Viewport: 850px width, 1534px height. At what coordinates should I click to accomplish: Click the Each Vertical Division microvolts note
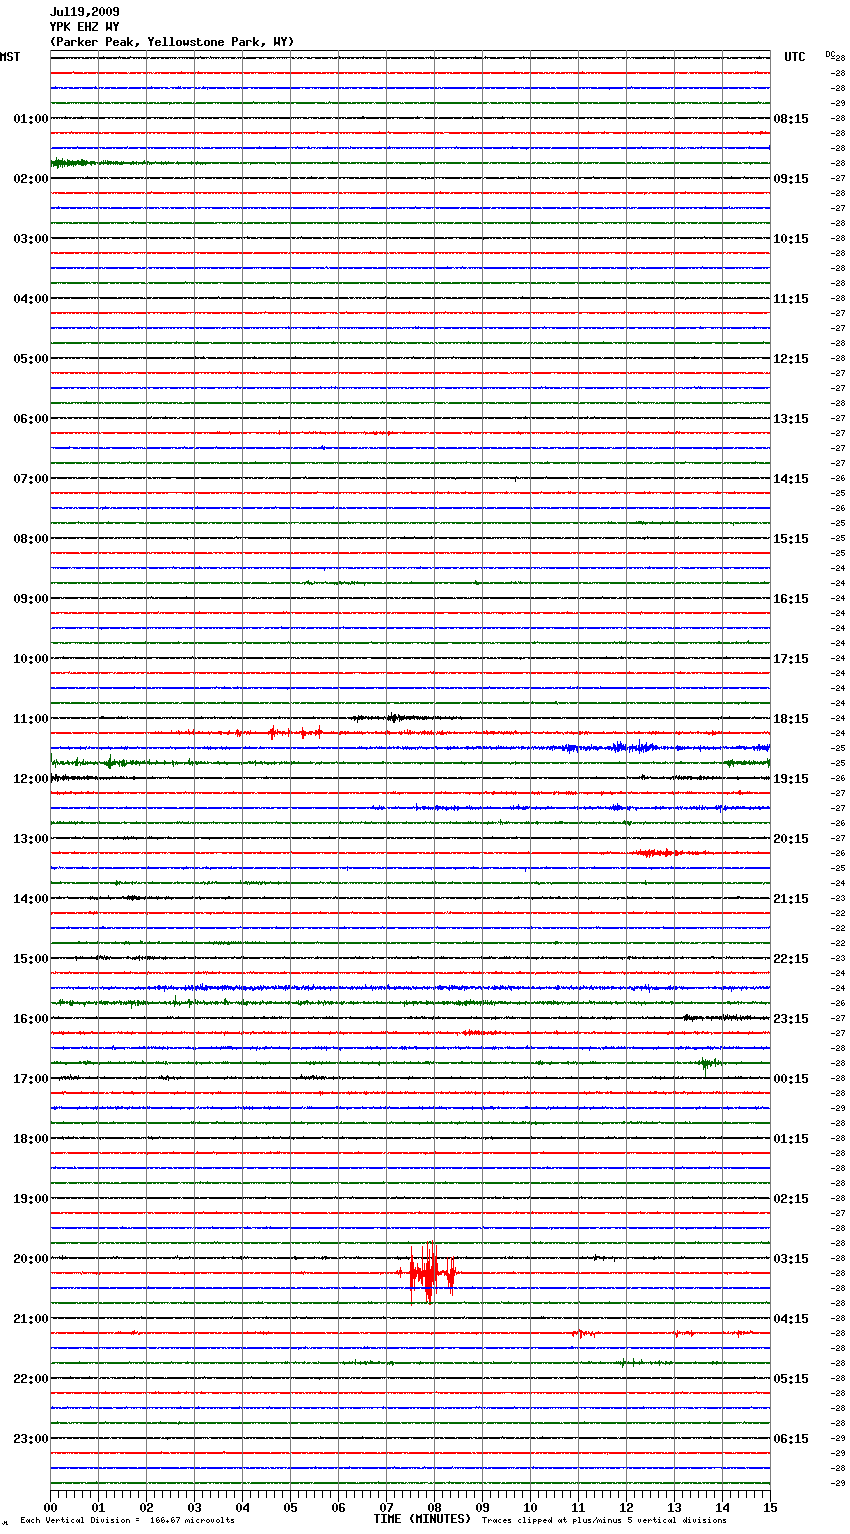pos(127,1521)
